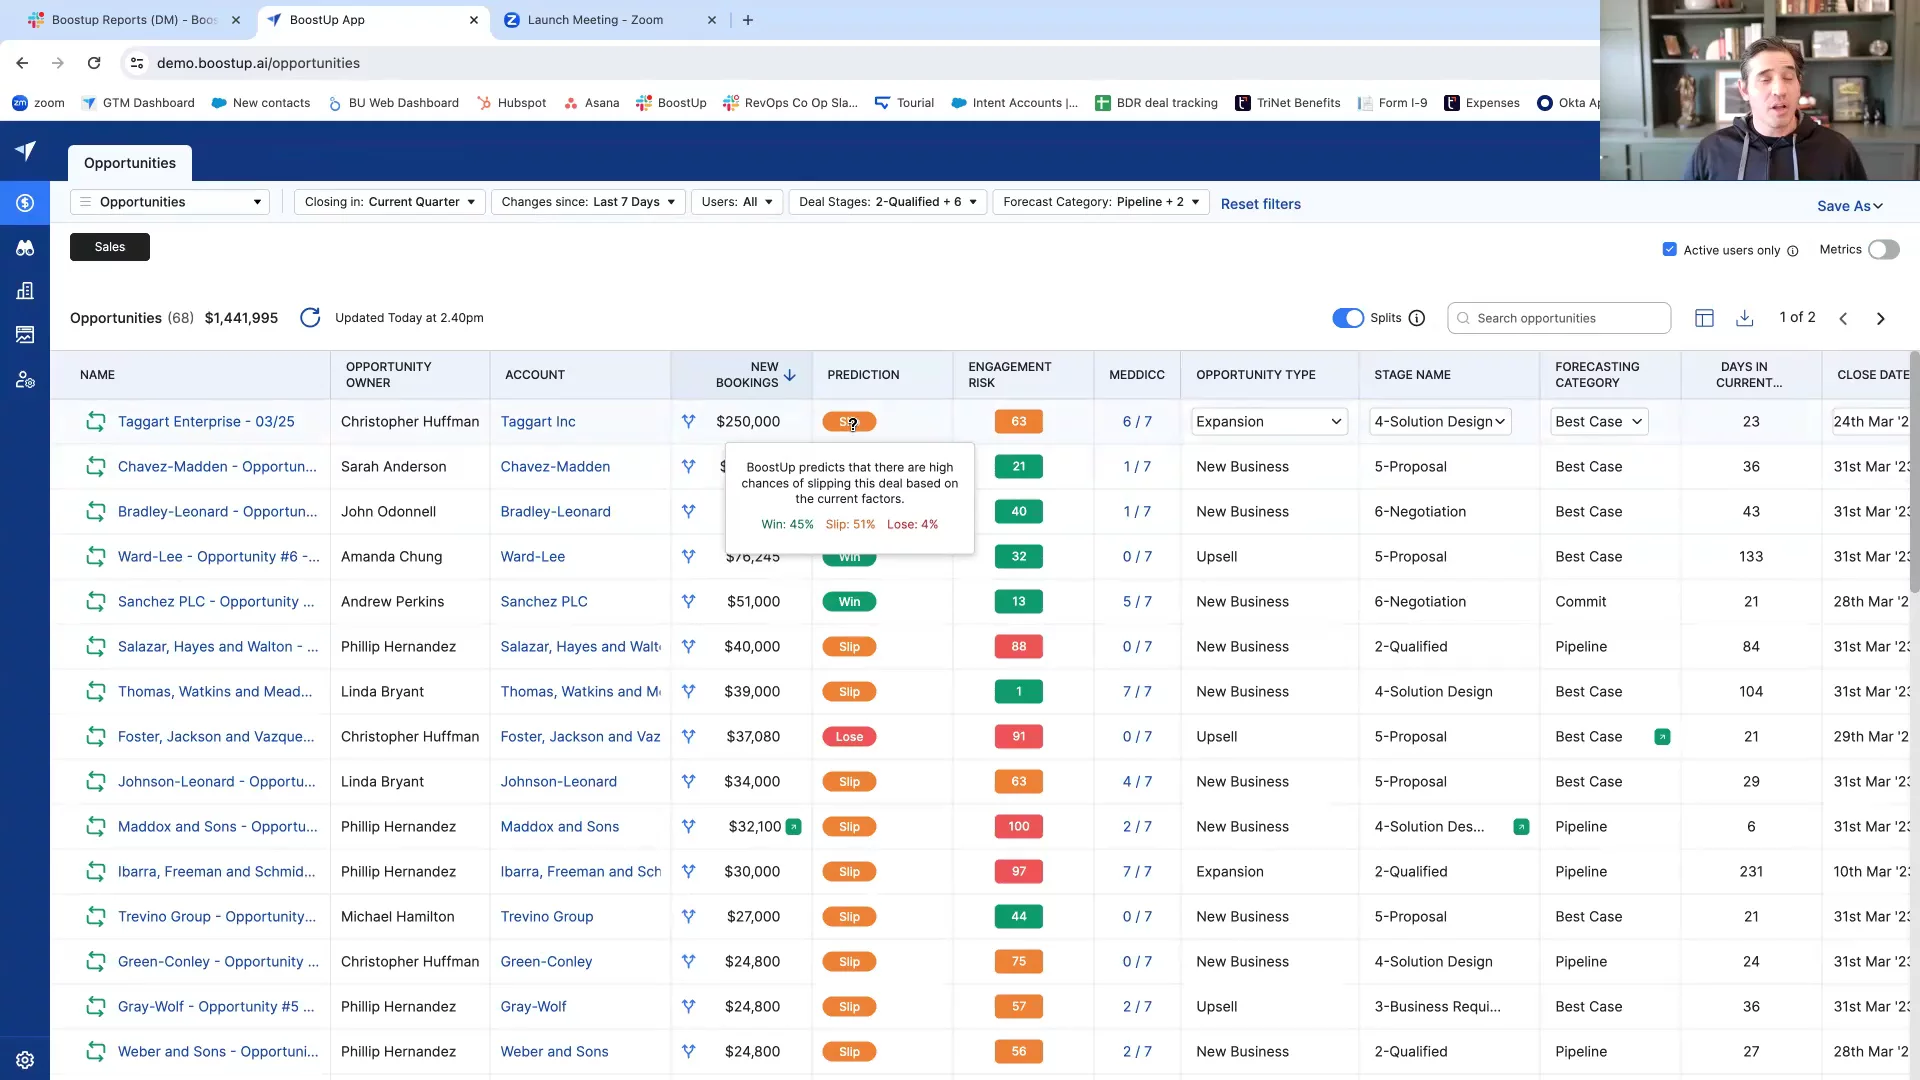Switch to Launch Meeting Zoom browser tab
The width and height of the screenshot is (1920, 1080).
[x=595, y=20]
